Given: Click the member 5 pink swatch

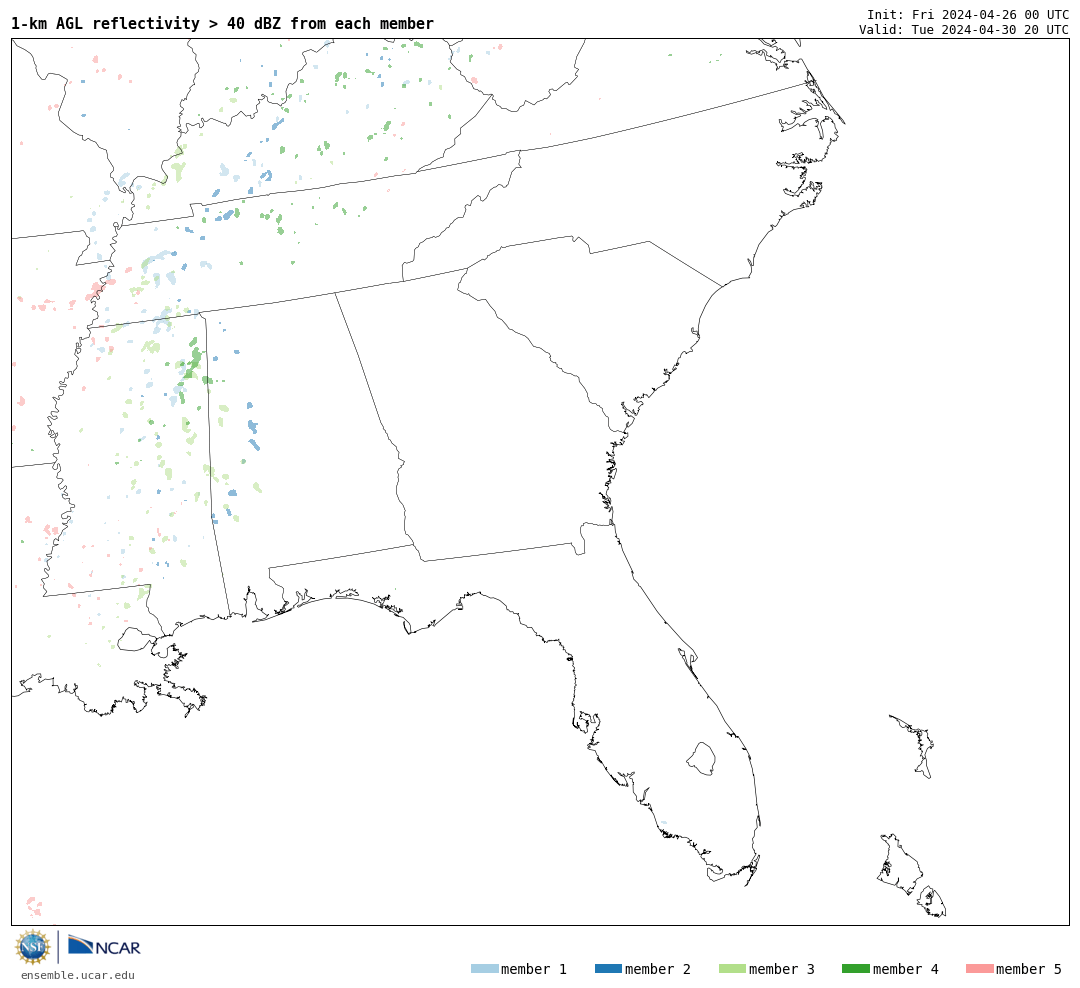Looking at the screenshot, I should coord(979,968).
